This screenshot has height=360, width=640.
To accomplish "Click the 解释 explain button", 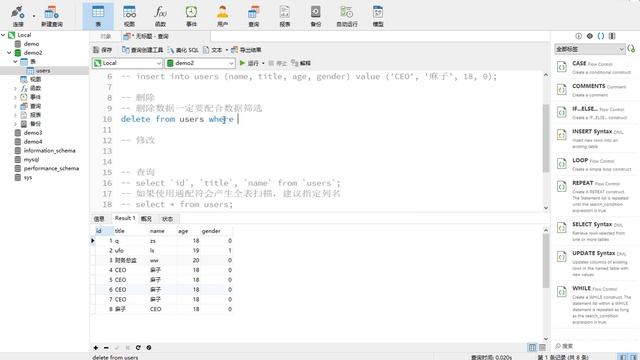I will click(x=301, y=63).
